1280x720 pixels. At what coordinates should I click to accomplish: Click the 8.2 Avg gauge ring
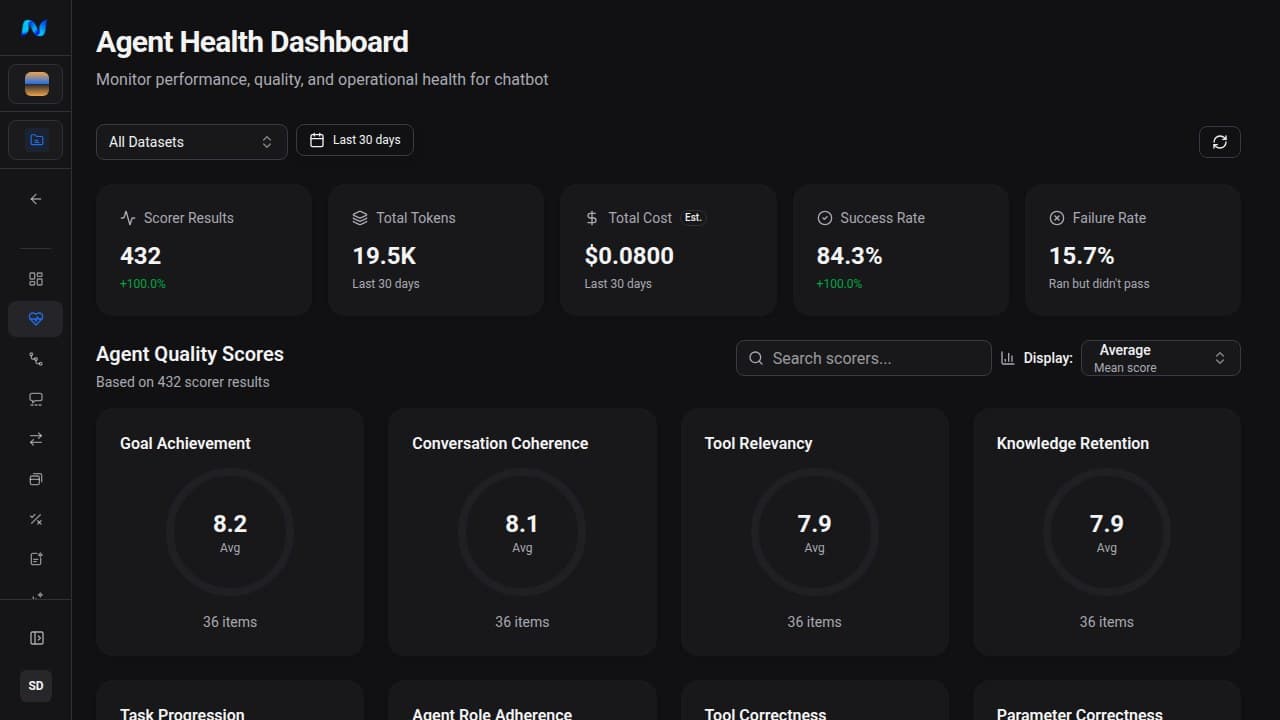pos(230,533)
